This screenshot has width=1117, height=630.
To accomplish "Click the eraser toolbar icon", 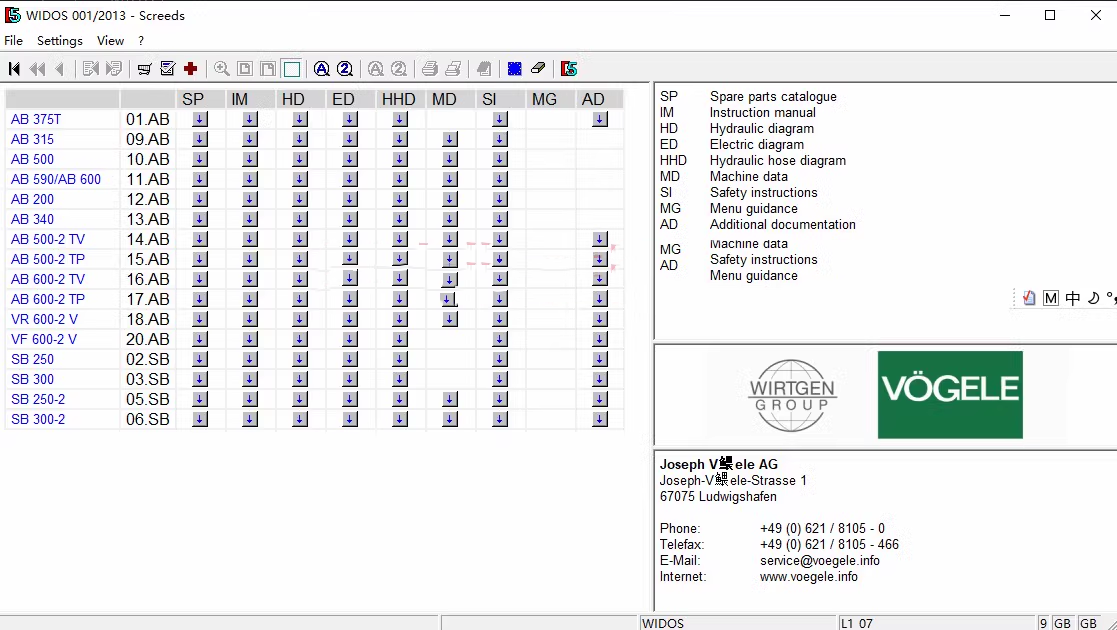I will (538, 68).
